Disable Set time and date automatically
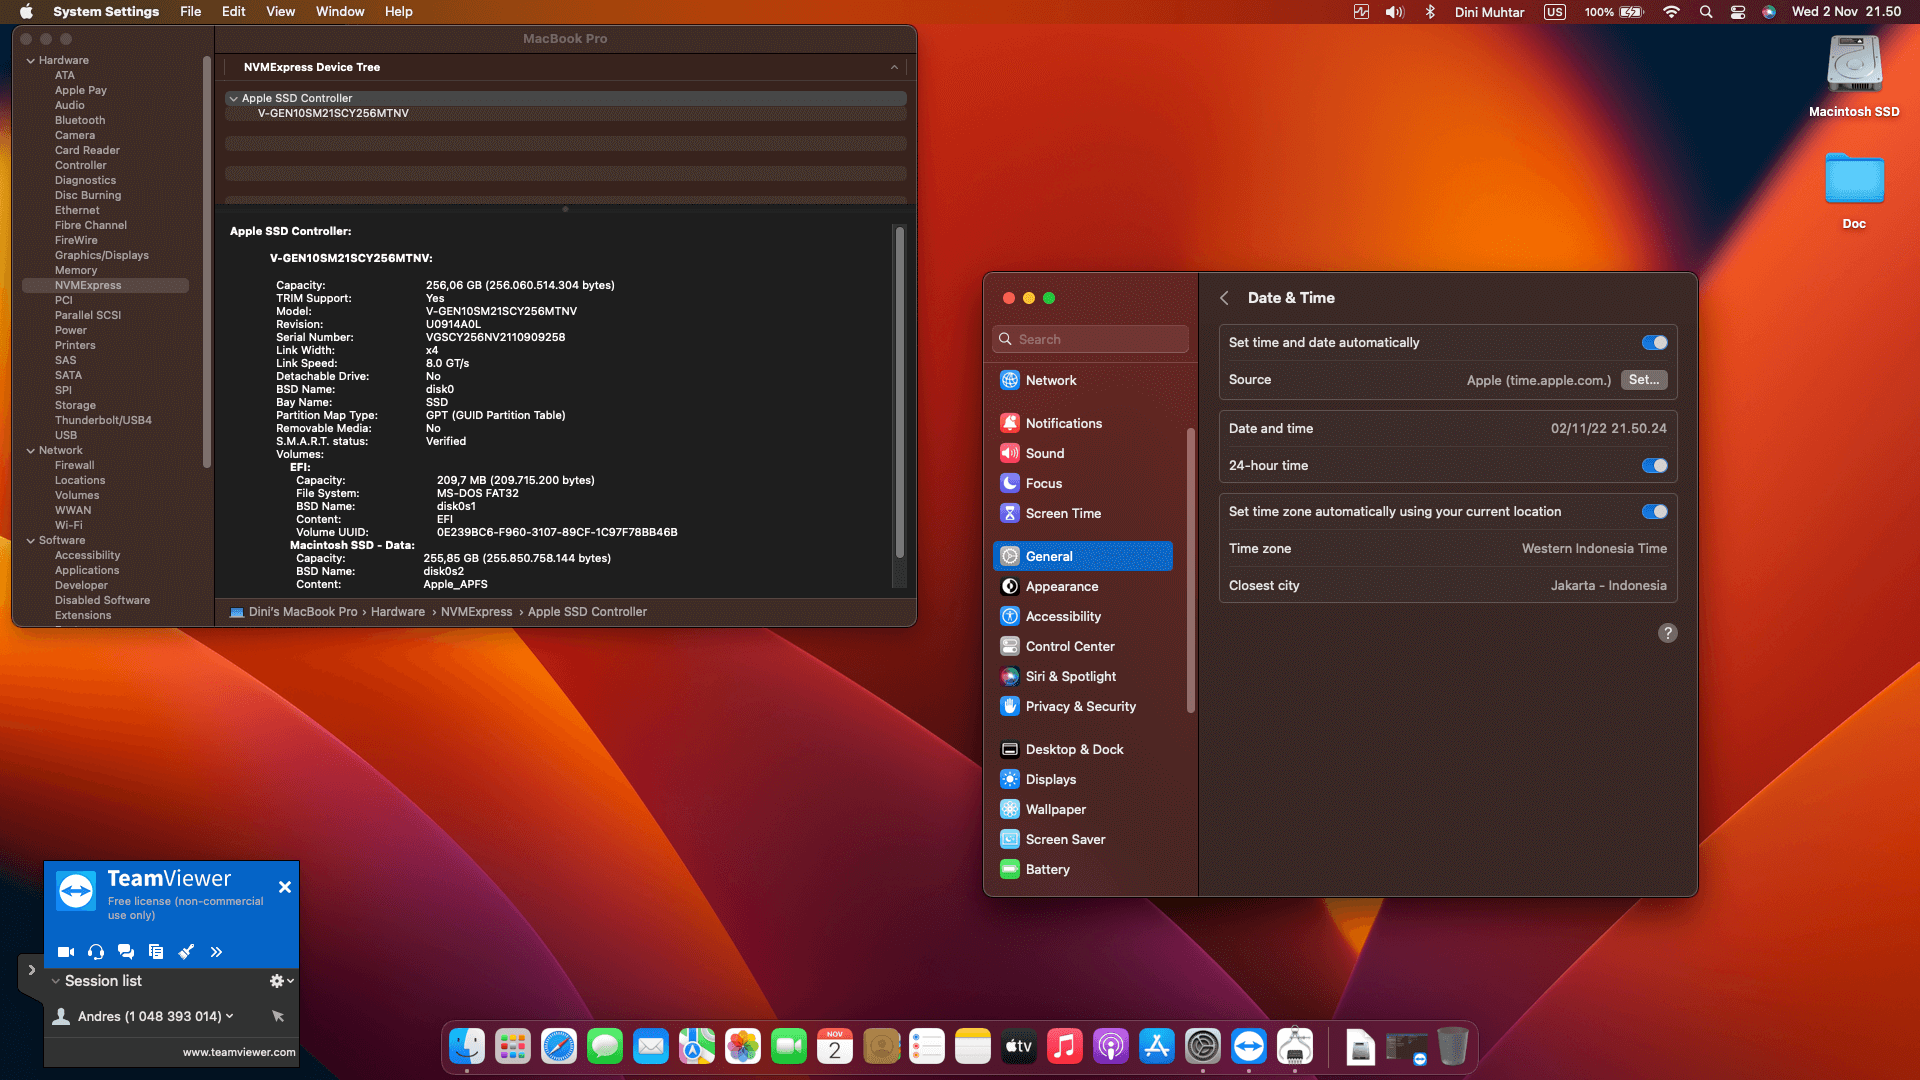Viewport: 1920px width, 1080px height. click(x=1655, y=342)
